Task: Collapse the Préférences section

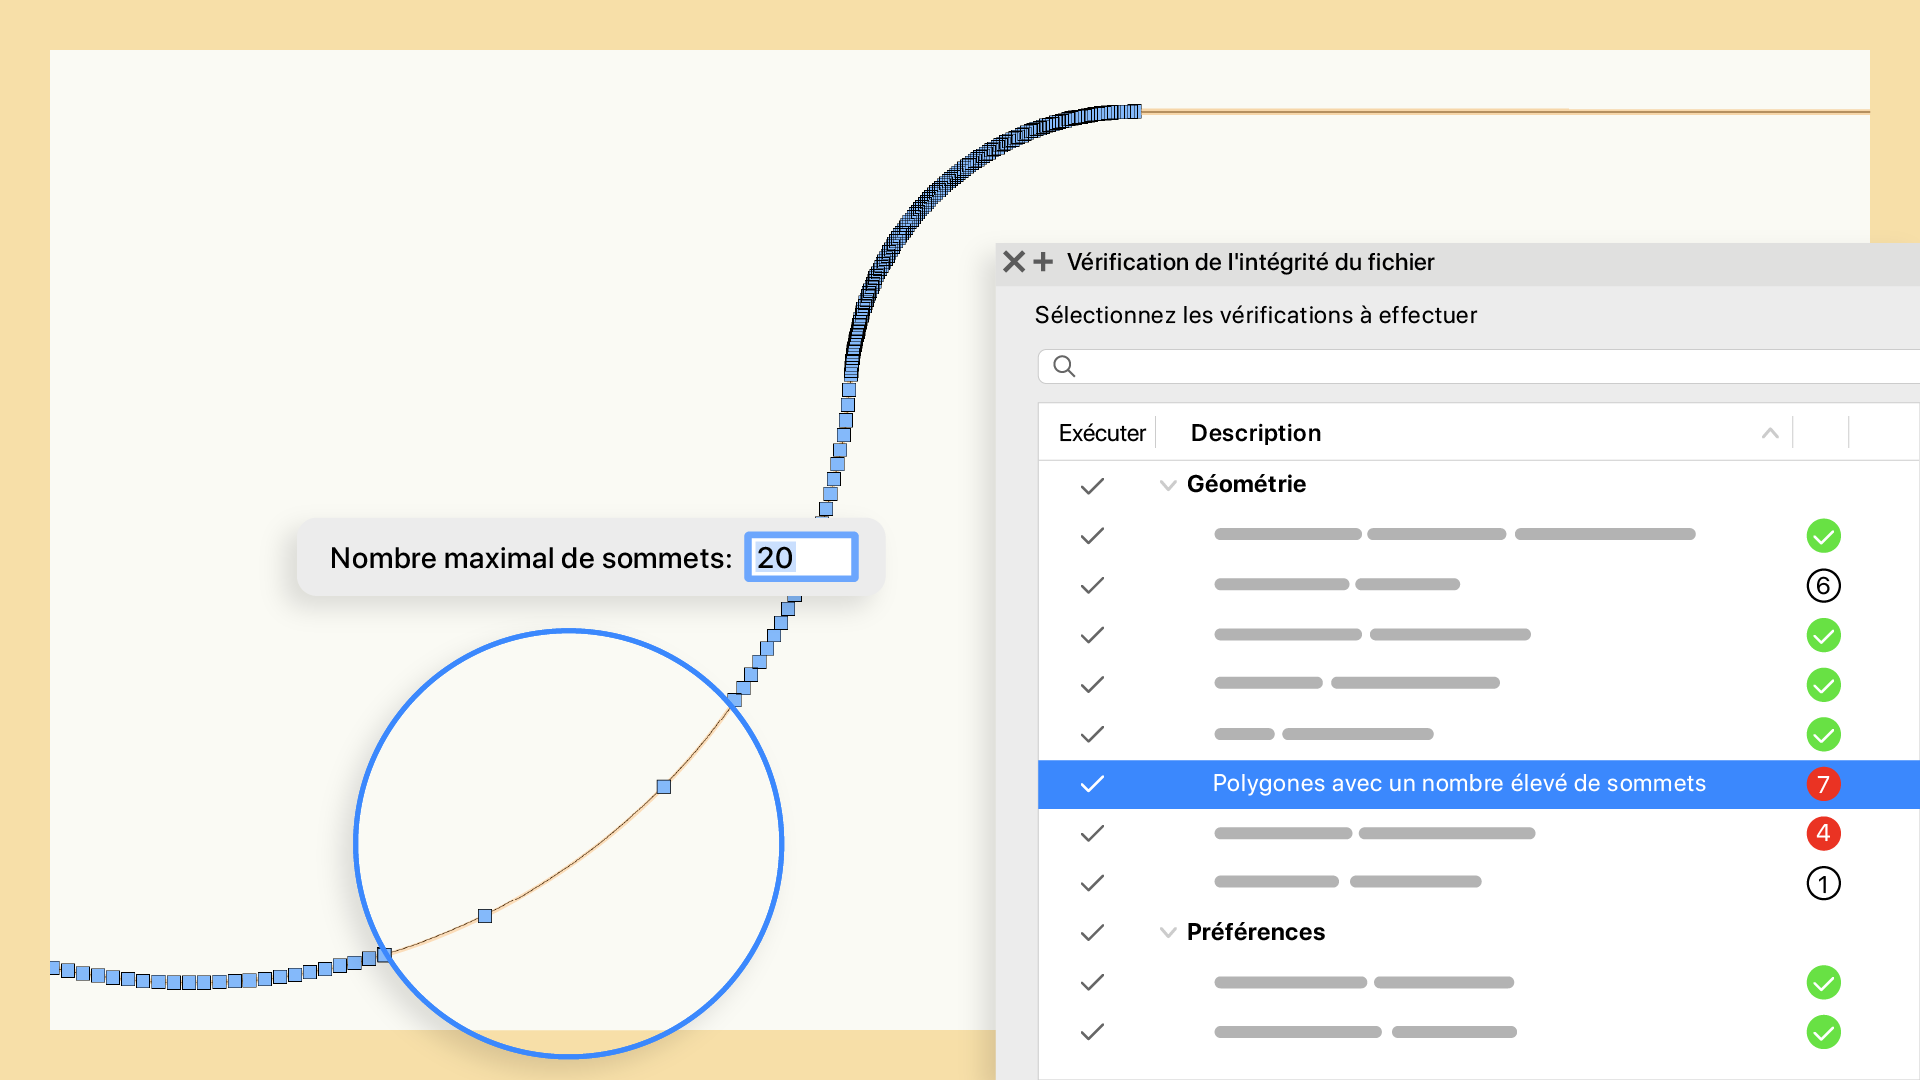Action: (1167, 933)
